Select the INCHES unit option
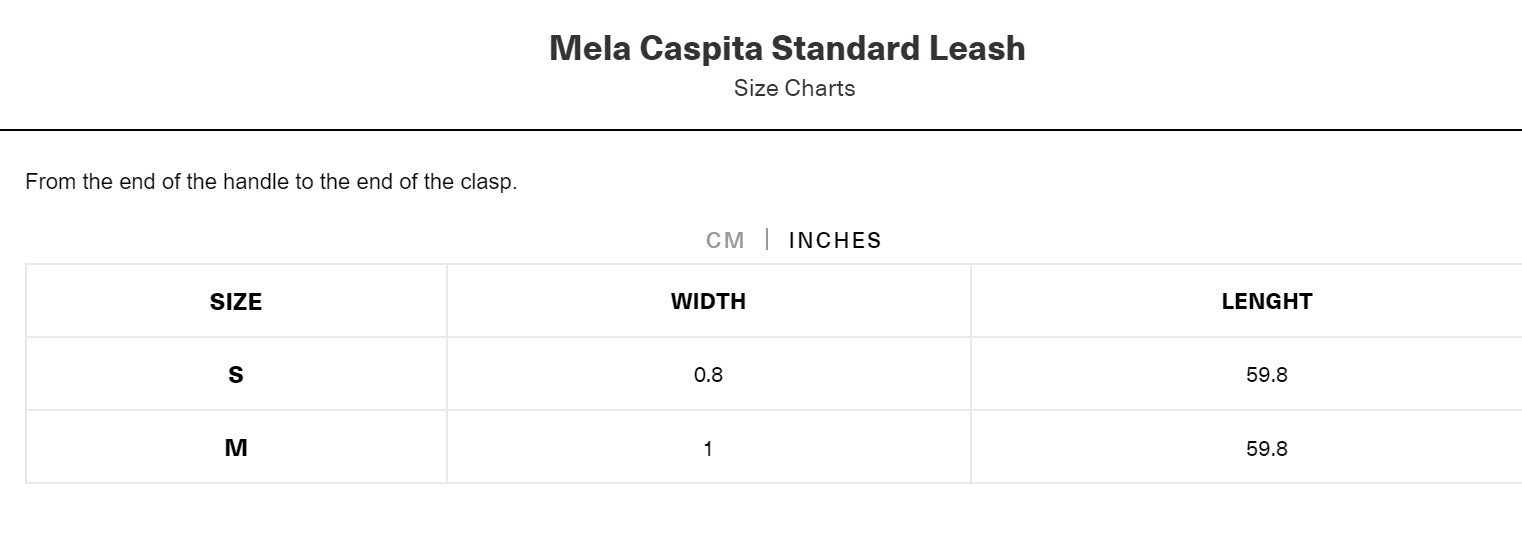This screenshot has height=541, width=1522. (x=835, y=240)
